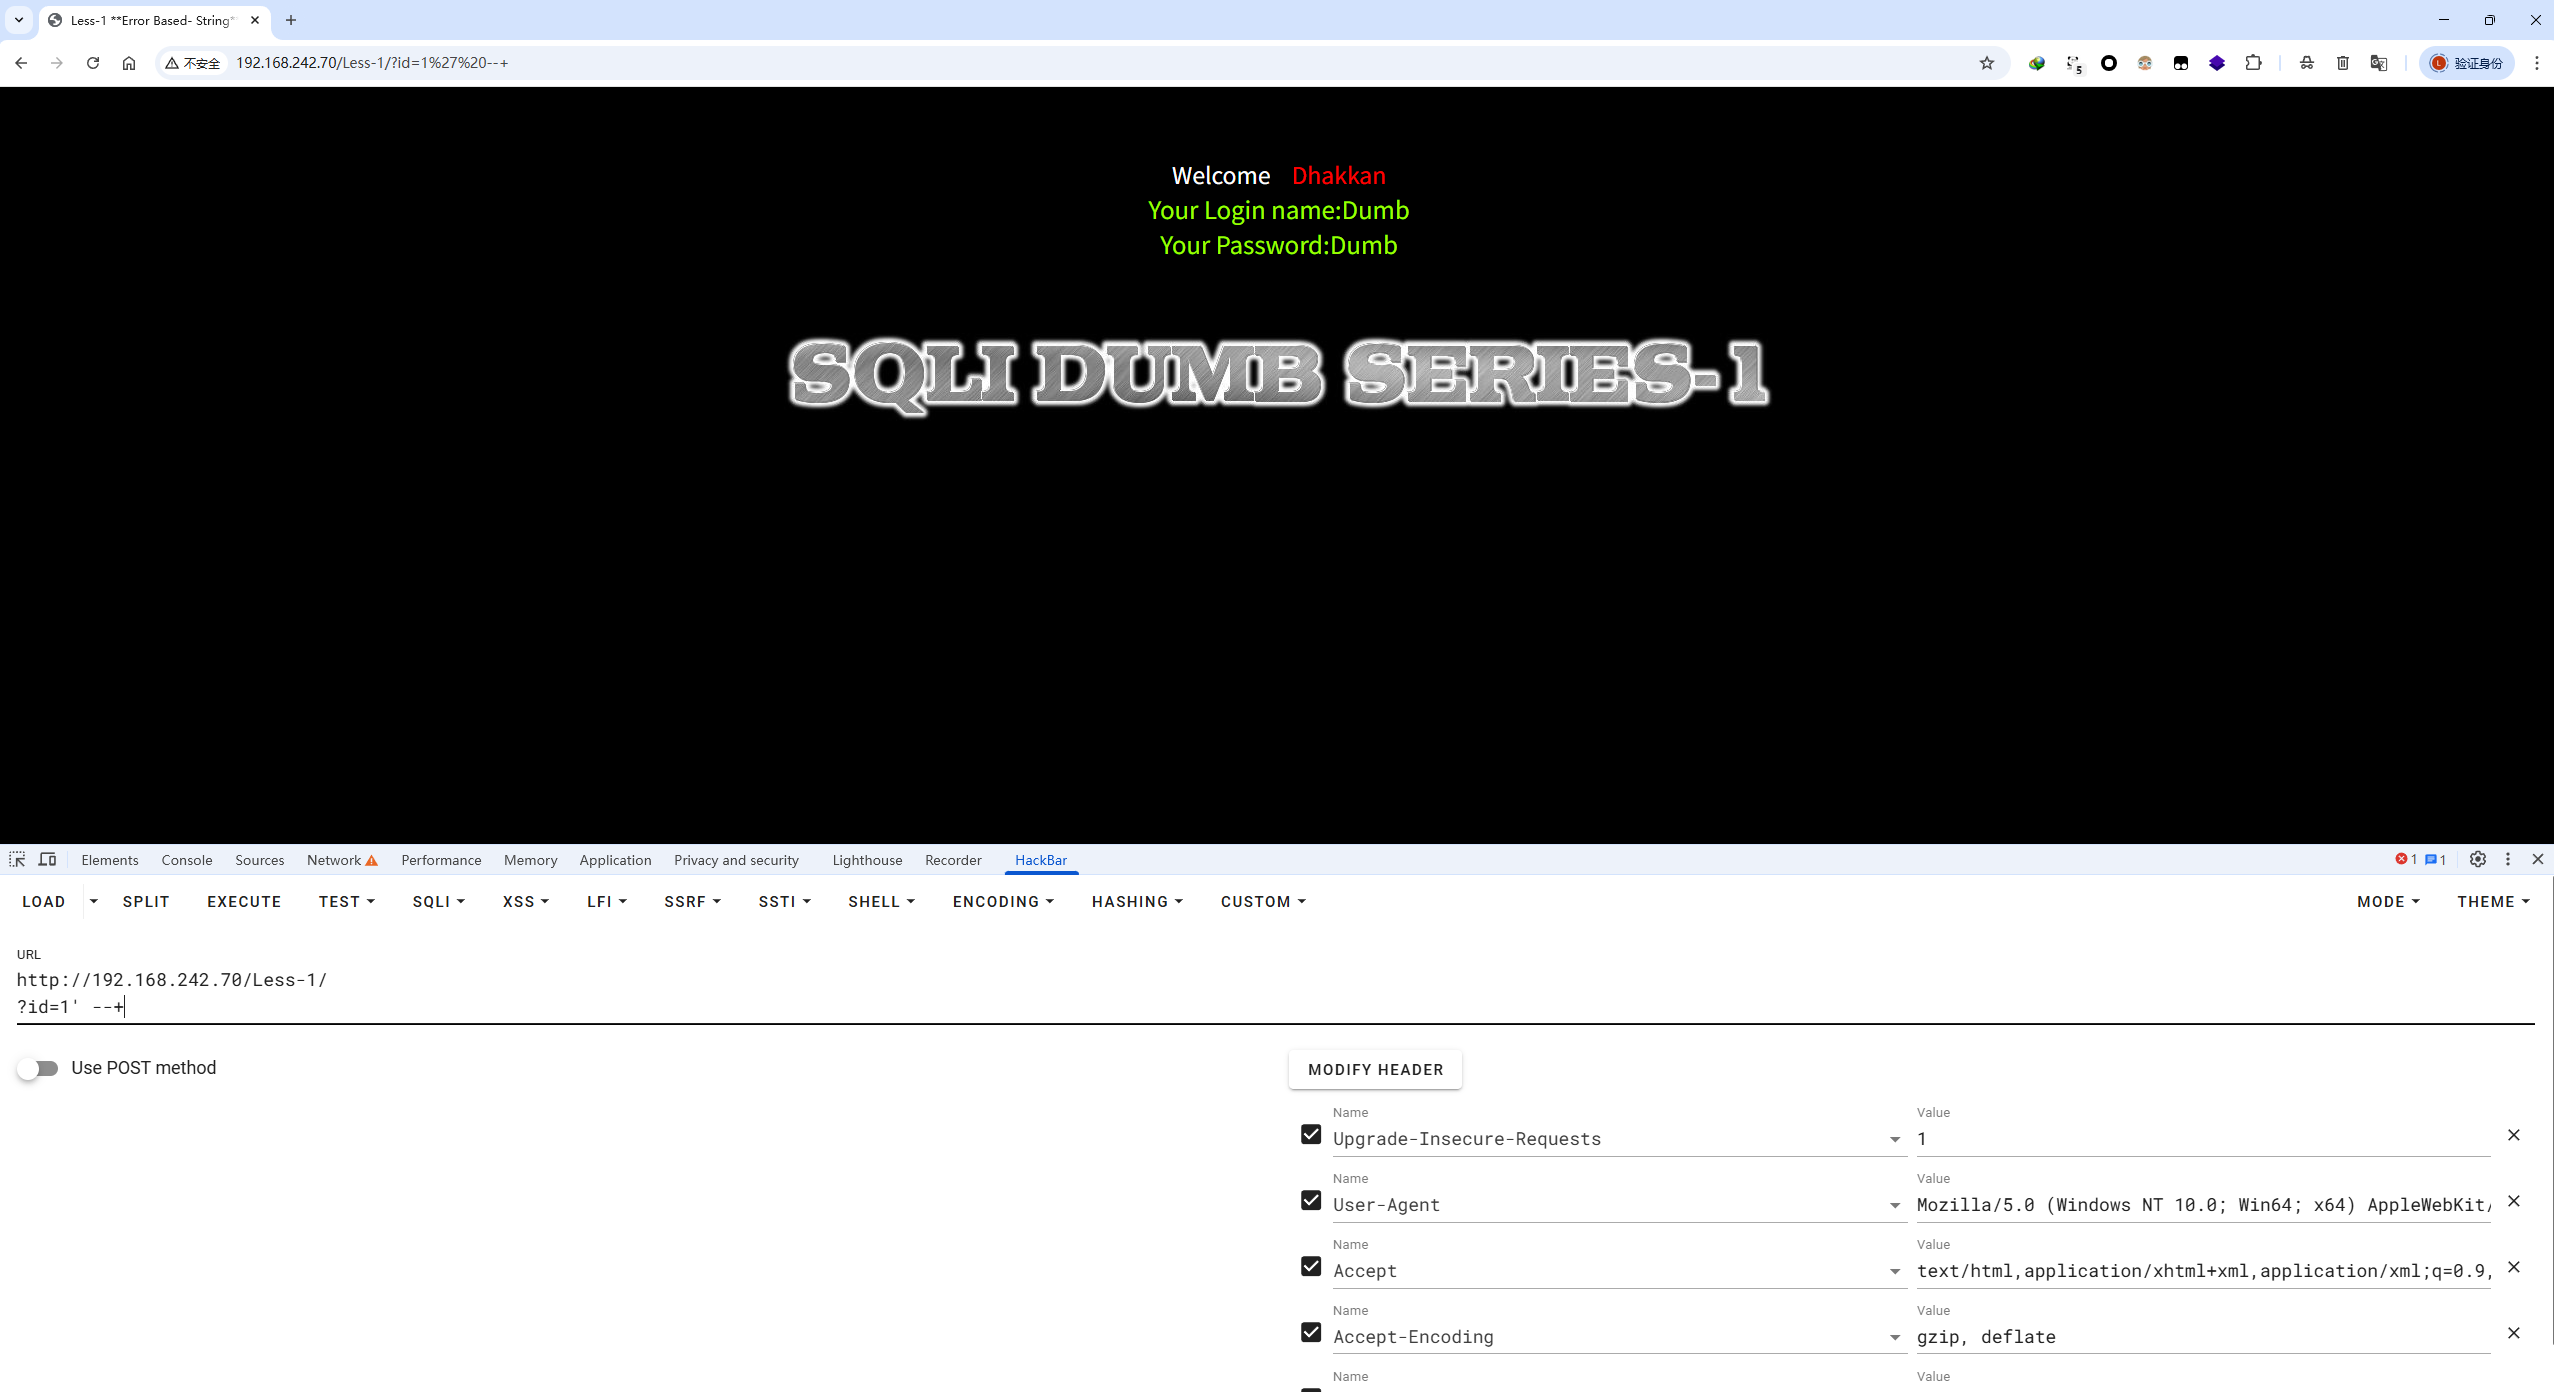
Task: Click the LOAD button
Action: (44, 902)
